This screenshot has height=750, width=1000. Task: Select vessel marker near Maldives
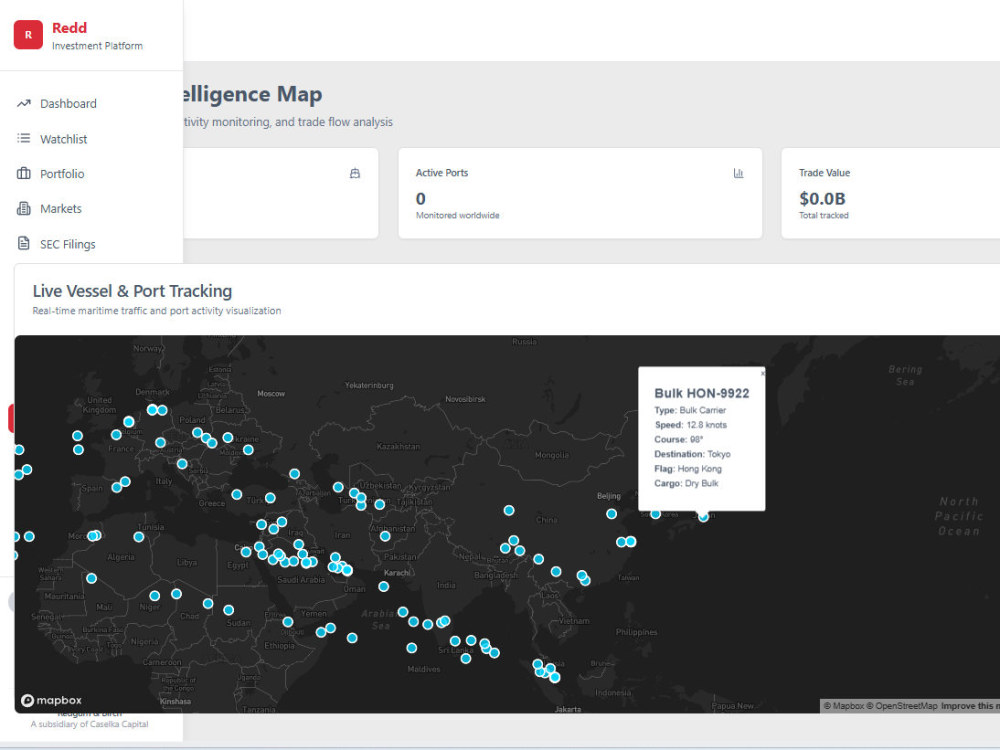[x=411, y=648]
